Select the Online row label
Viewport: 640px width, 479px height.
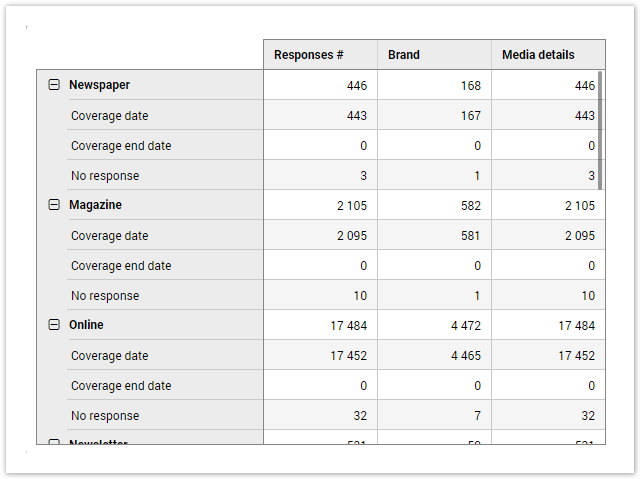click(86, 325)
